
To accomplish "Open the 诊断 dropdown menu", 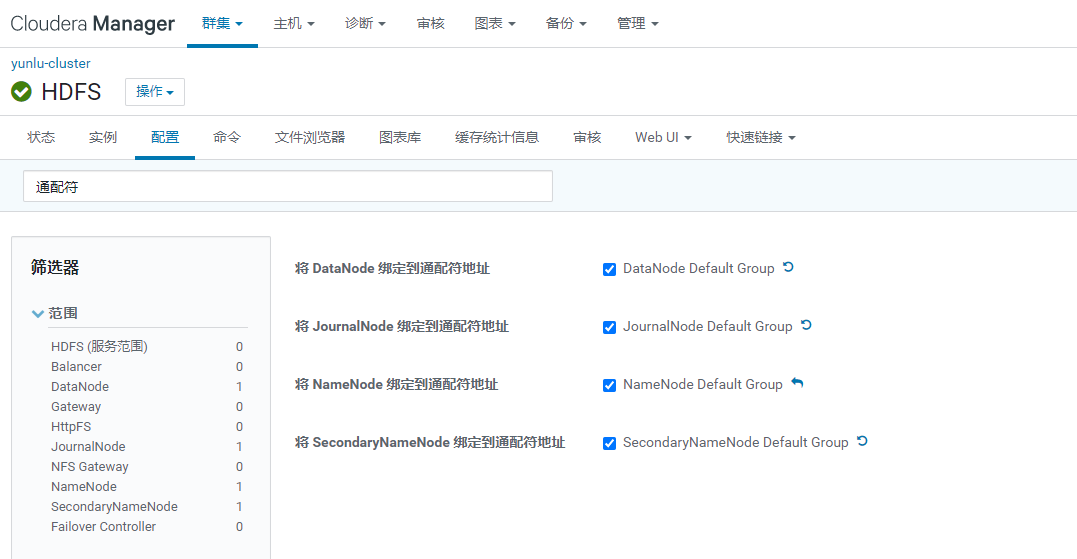I will coord(365,23).
